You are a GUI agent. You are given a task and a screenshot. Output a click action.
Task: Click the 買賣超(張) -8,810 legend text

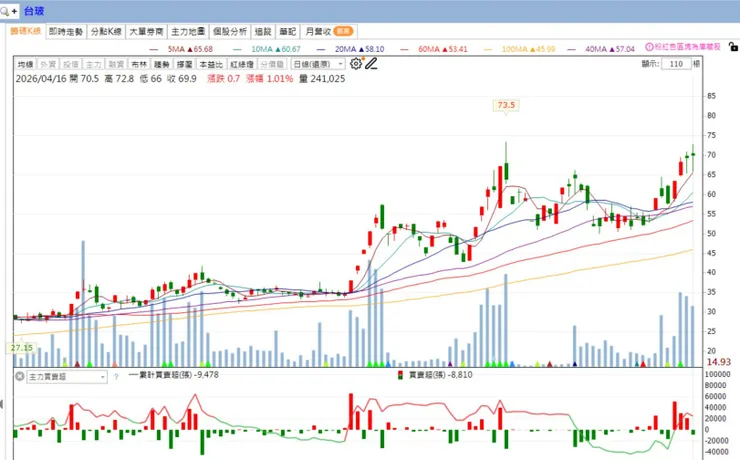pyautogui.click(x=440, y=375)
